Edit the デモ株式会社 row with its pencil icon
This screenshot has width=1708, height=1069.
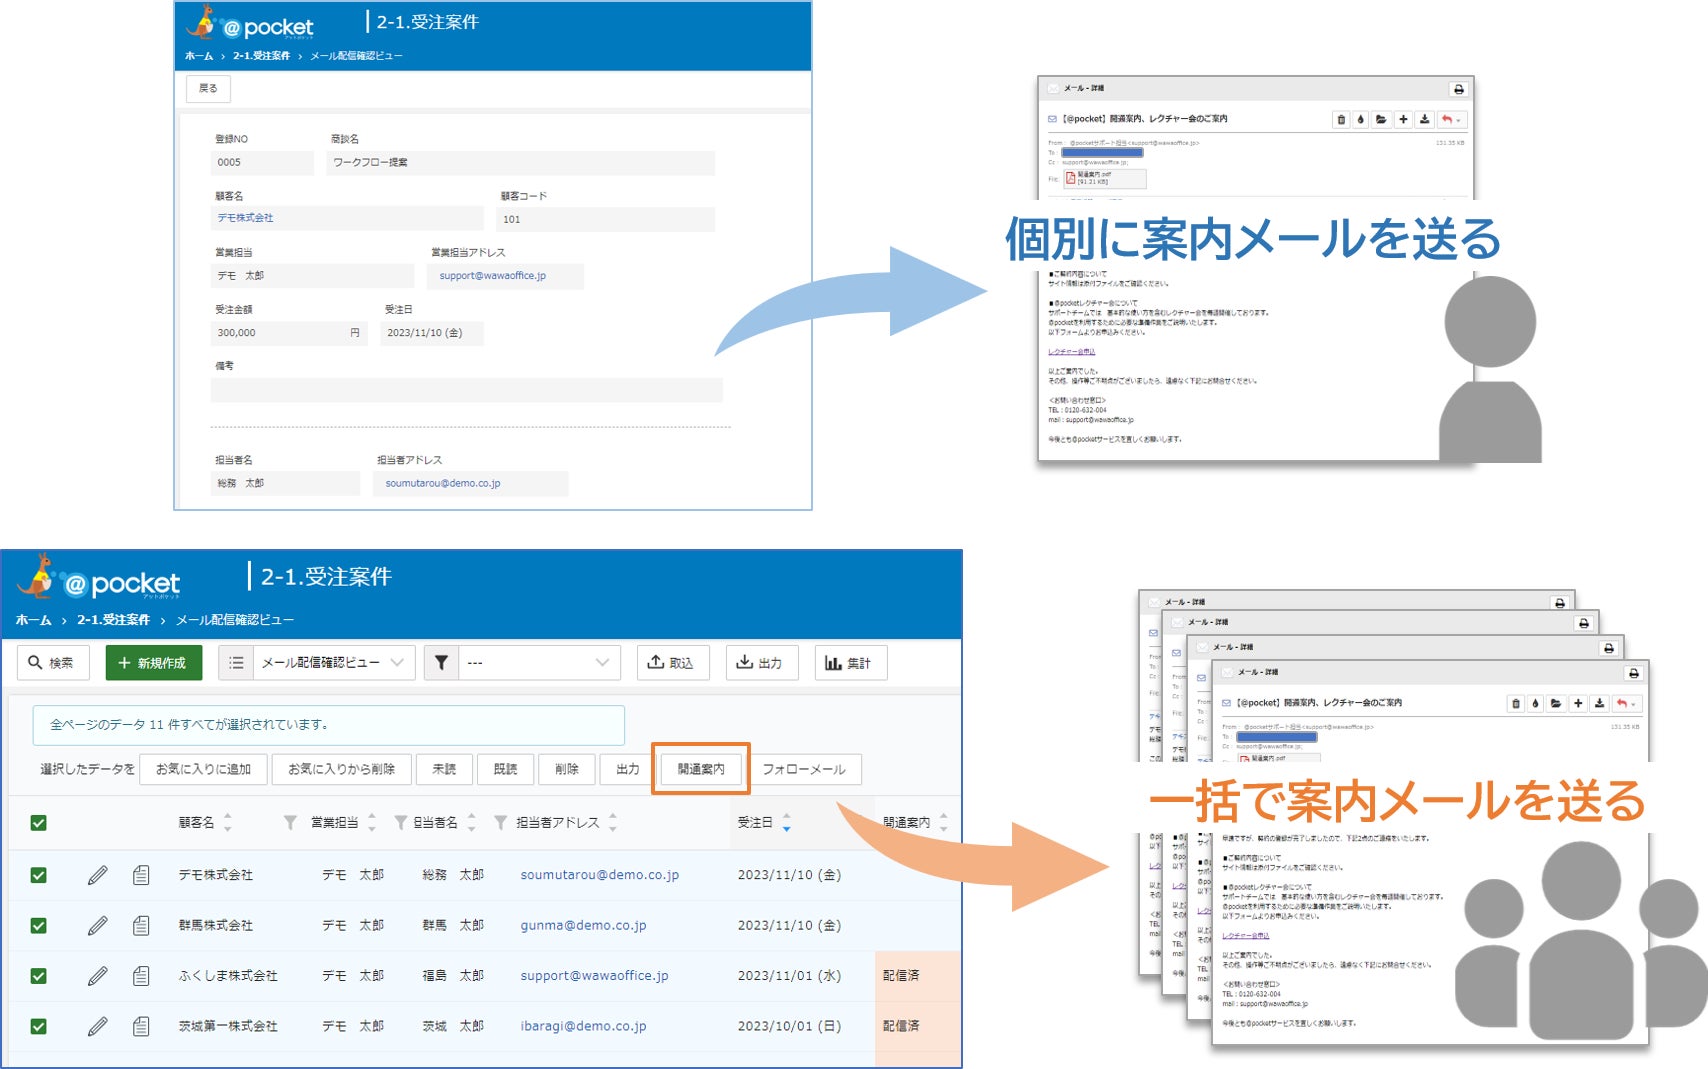point(97,875)
